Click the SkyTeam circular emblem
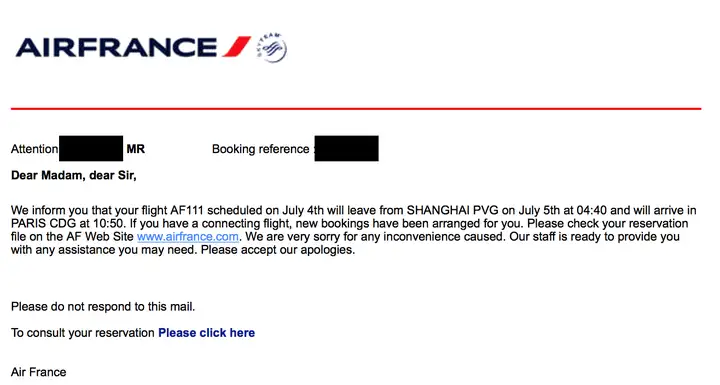This screenshot has width=720, height=385. pyautogui.click(x=272, y=47)
